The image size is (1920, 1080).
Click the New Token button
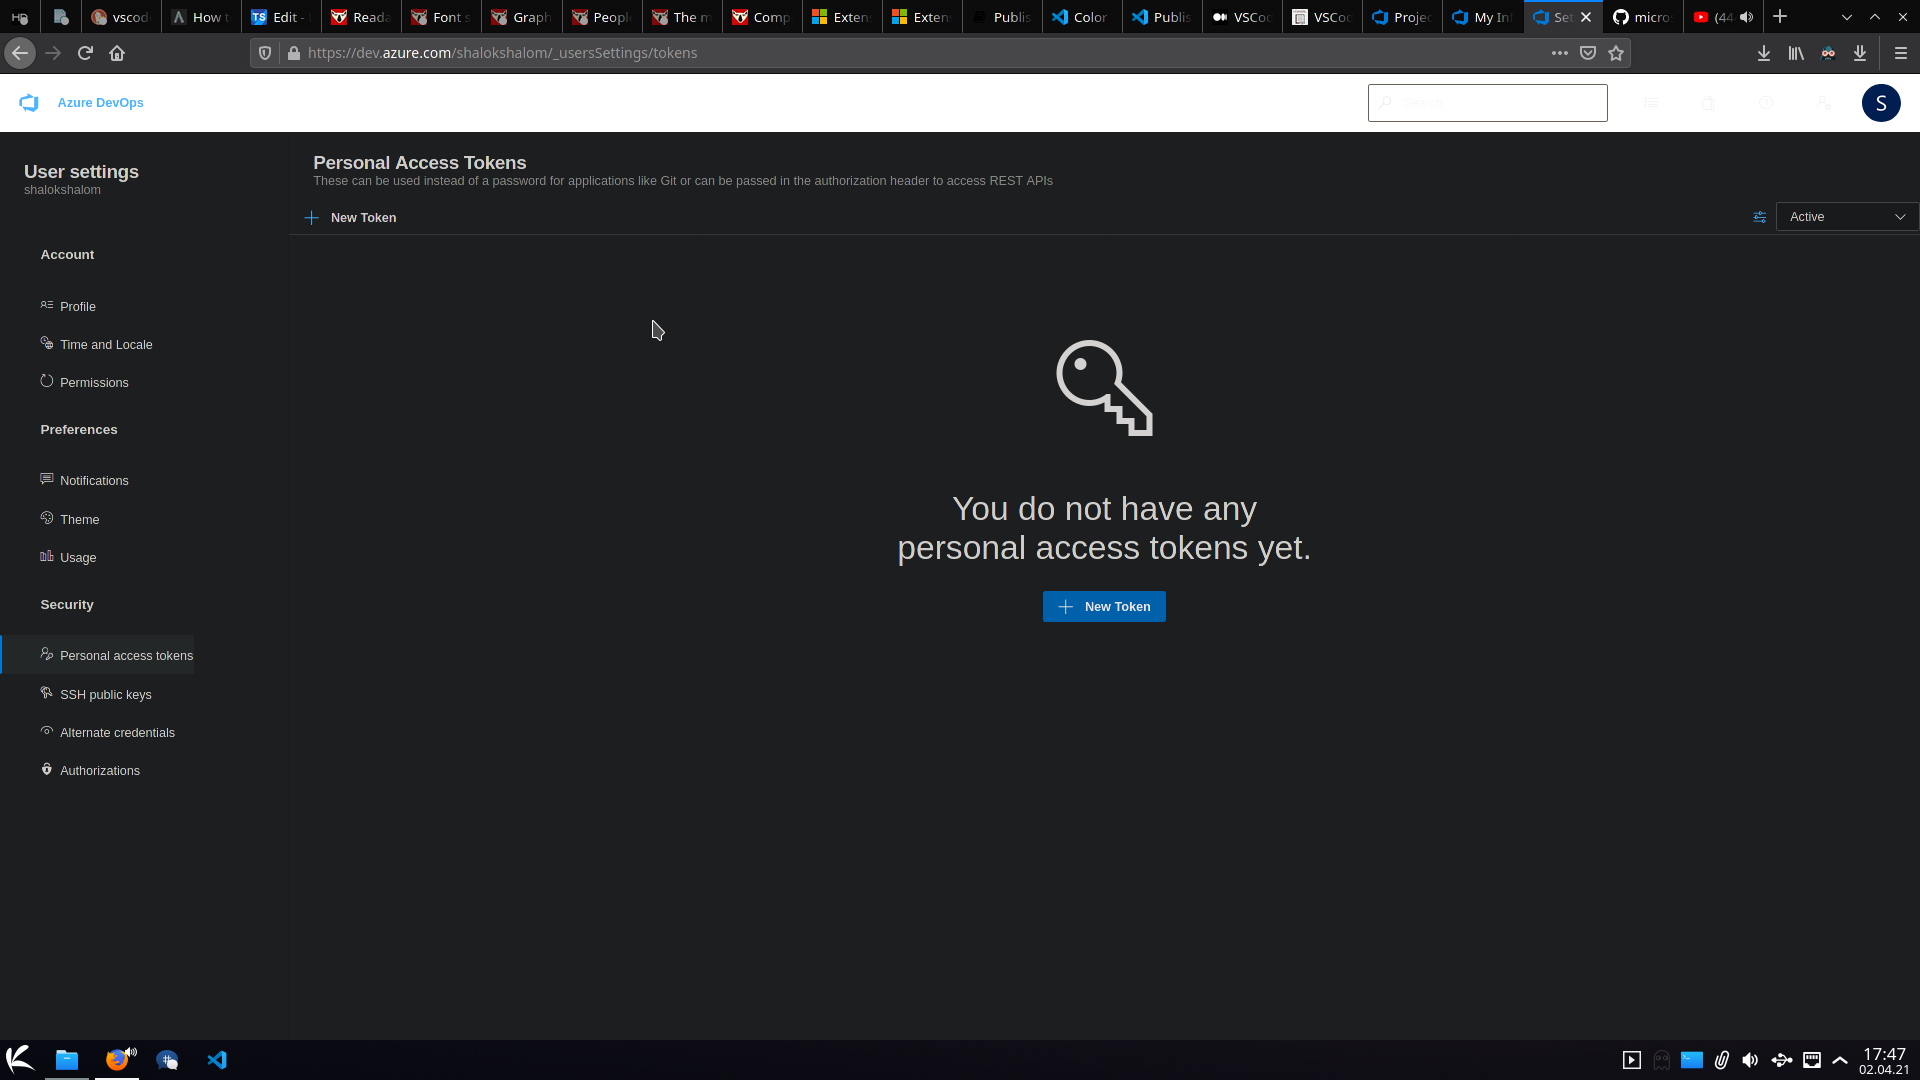tap(1103, 606)
